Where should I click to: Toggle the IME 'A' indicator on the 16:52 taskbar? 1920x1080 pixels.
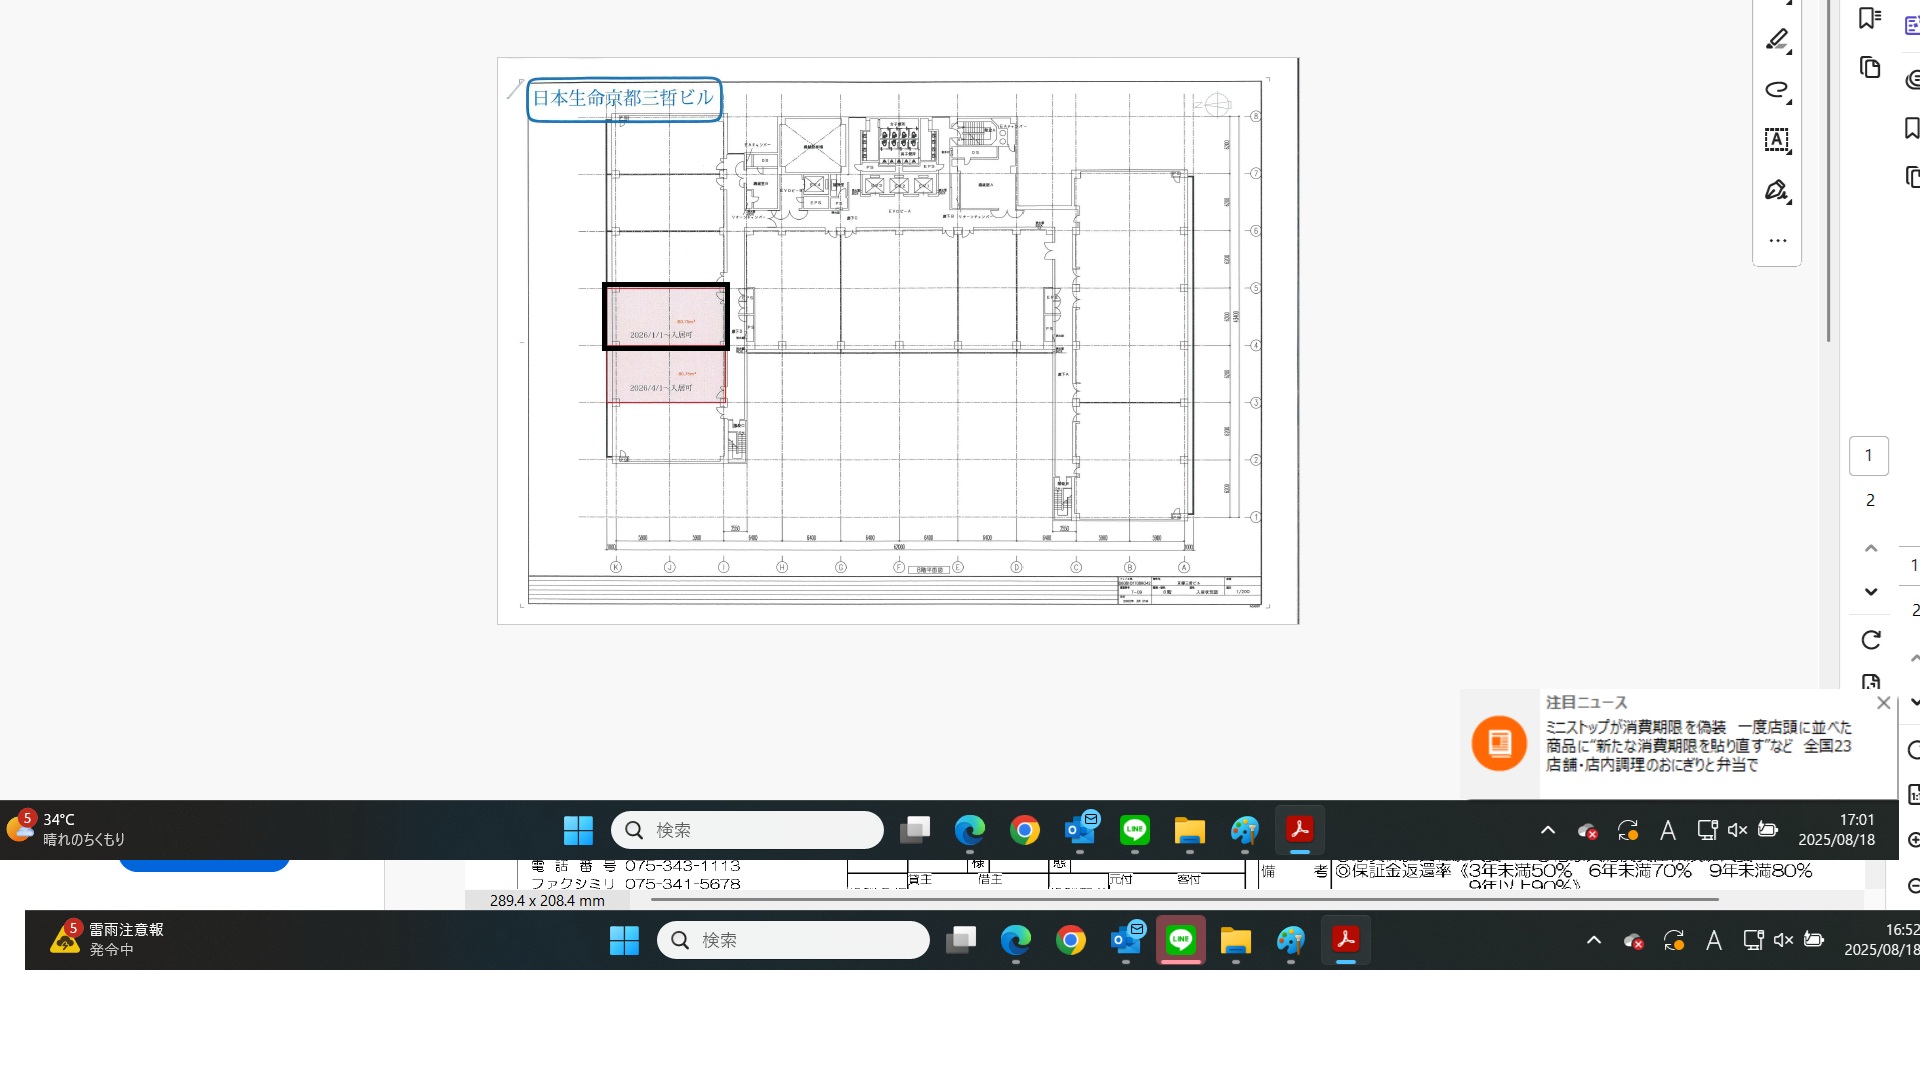1714,940
